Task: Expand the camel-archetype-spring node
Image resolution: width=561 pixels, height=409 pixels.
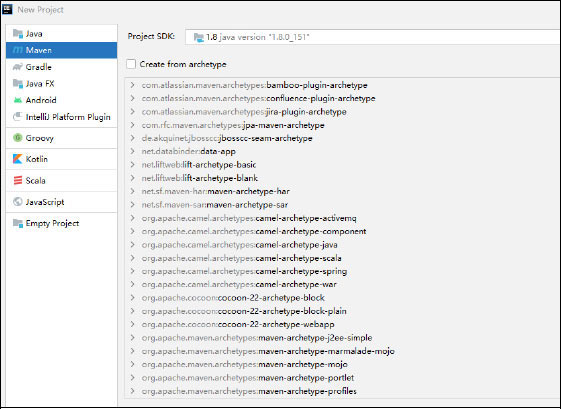Action: (133, 271)
